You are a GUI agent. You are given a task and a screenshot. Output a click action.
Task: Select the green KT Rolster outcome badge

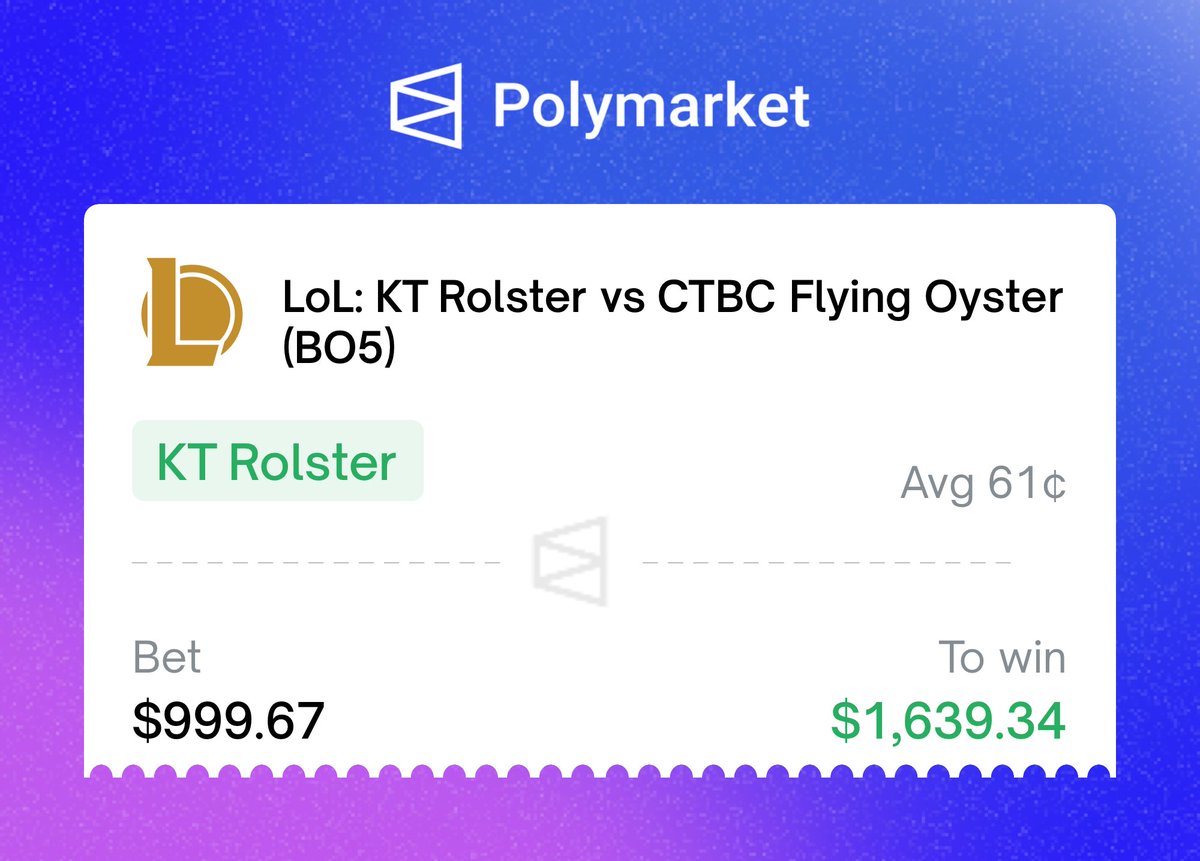pyautogui.click(x=277, y=461)
